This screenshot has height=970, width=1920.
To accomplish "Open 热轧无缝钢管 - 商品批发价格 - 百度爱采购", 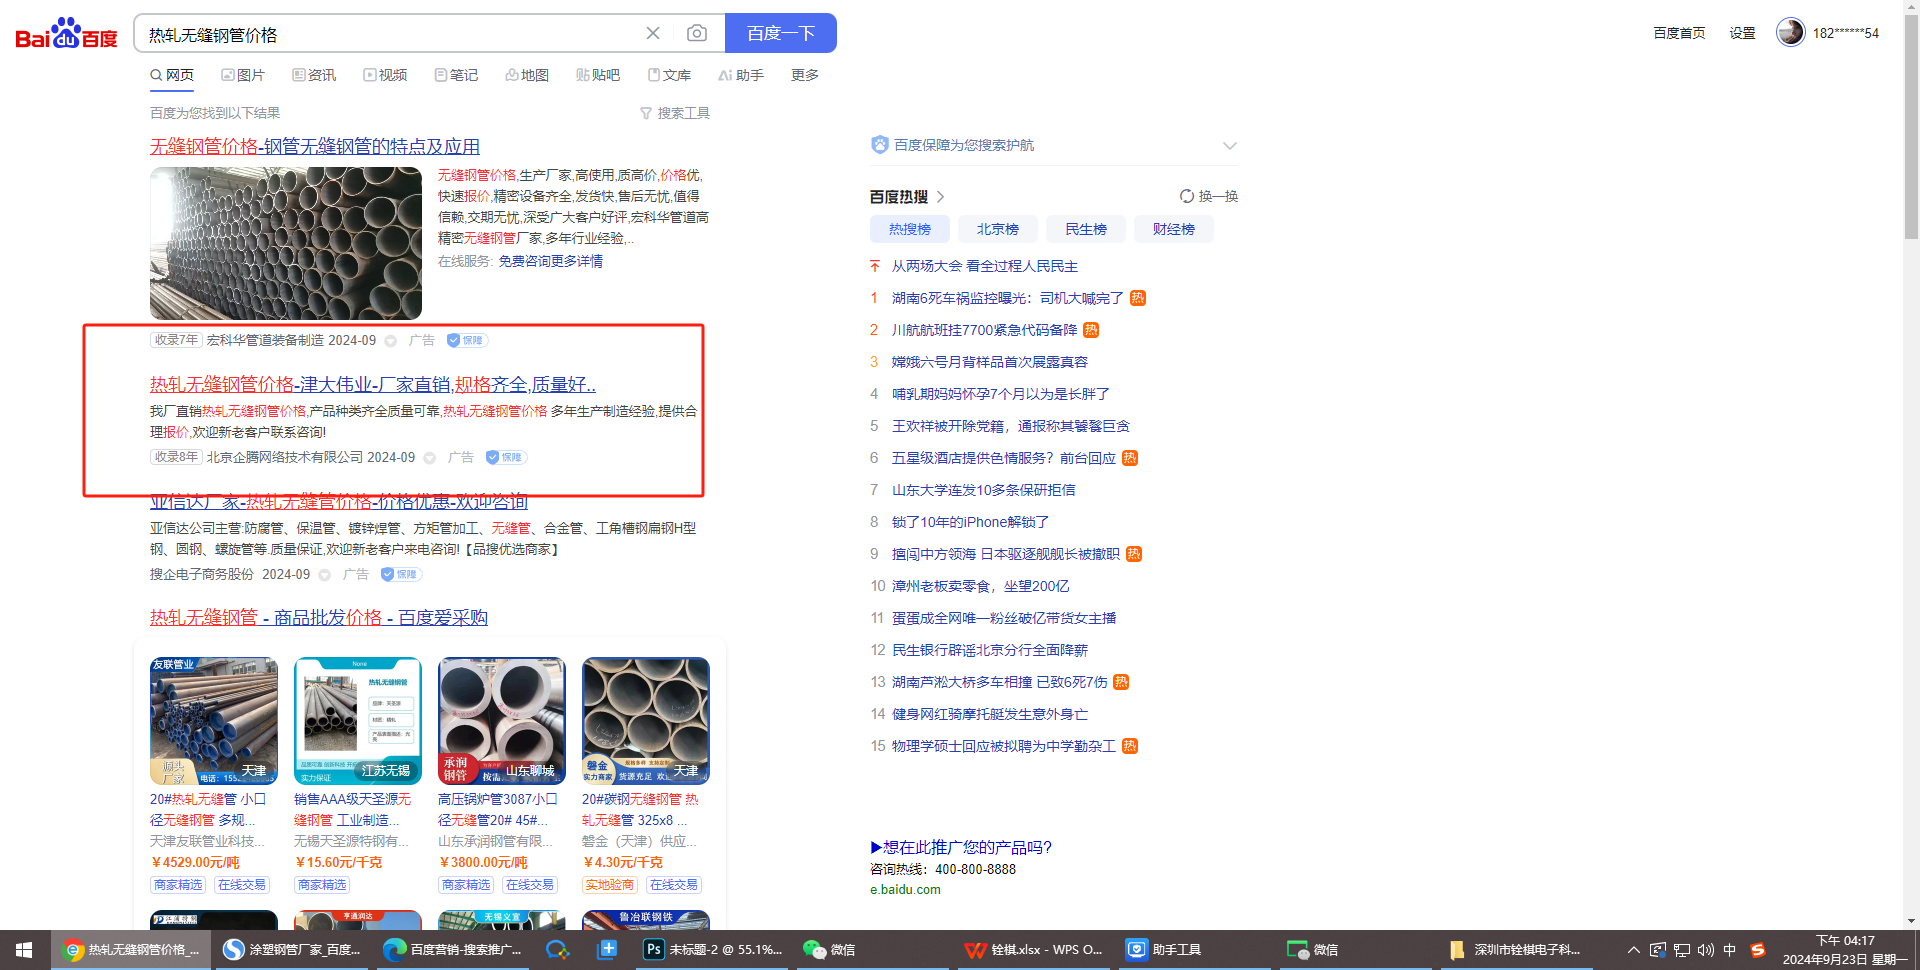I will point(319,618).
